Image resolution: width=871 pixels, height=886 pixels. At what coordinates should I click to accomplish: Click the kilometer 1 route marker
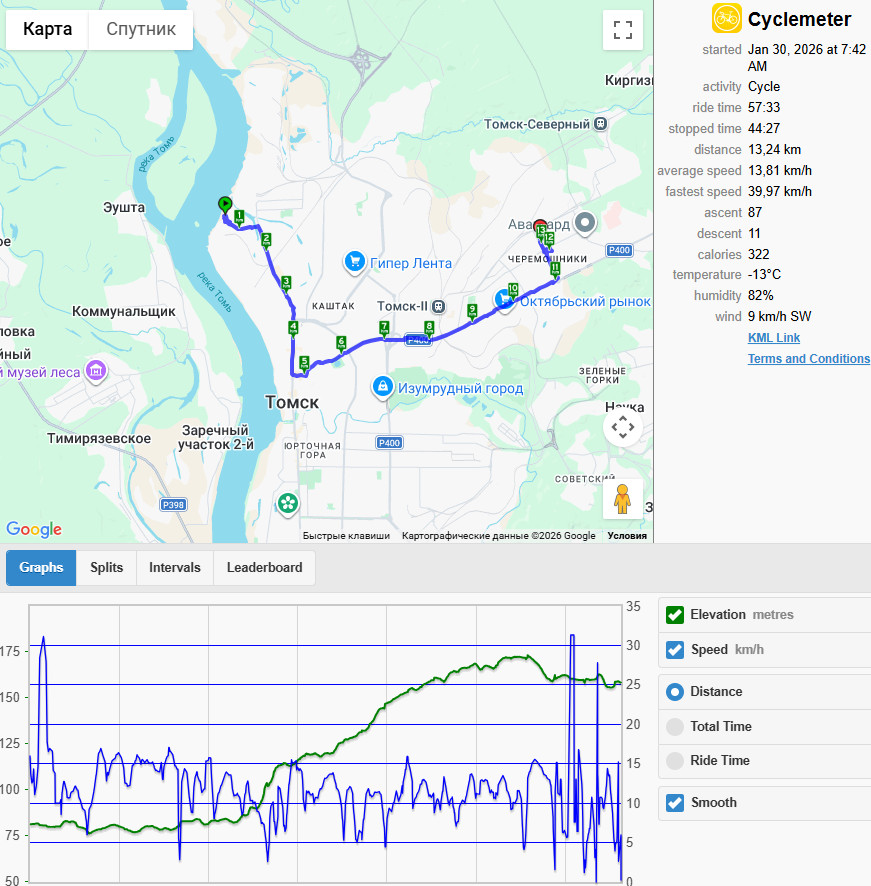coord(239,218)
